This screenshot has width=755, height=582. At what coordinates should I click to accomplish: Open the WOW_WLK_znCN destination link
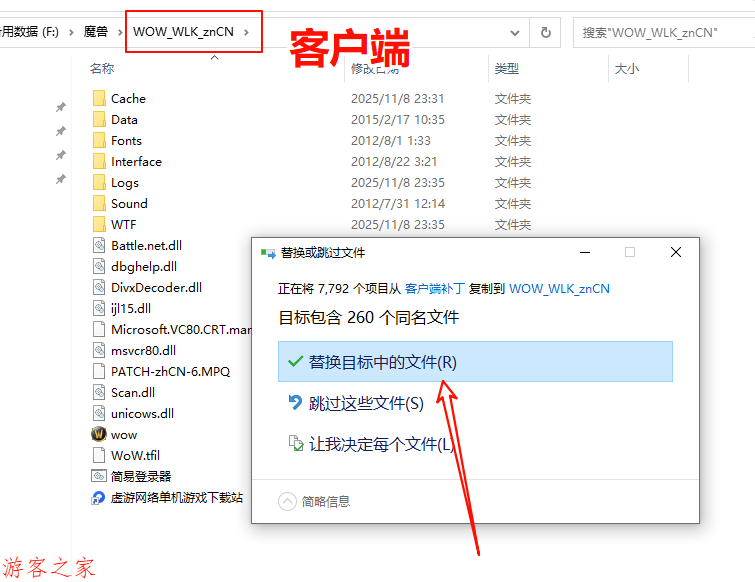click(559, 288)
